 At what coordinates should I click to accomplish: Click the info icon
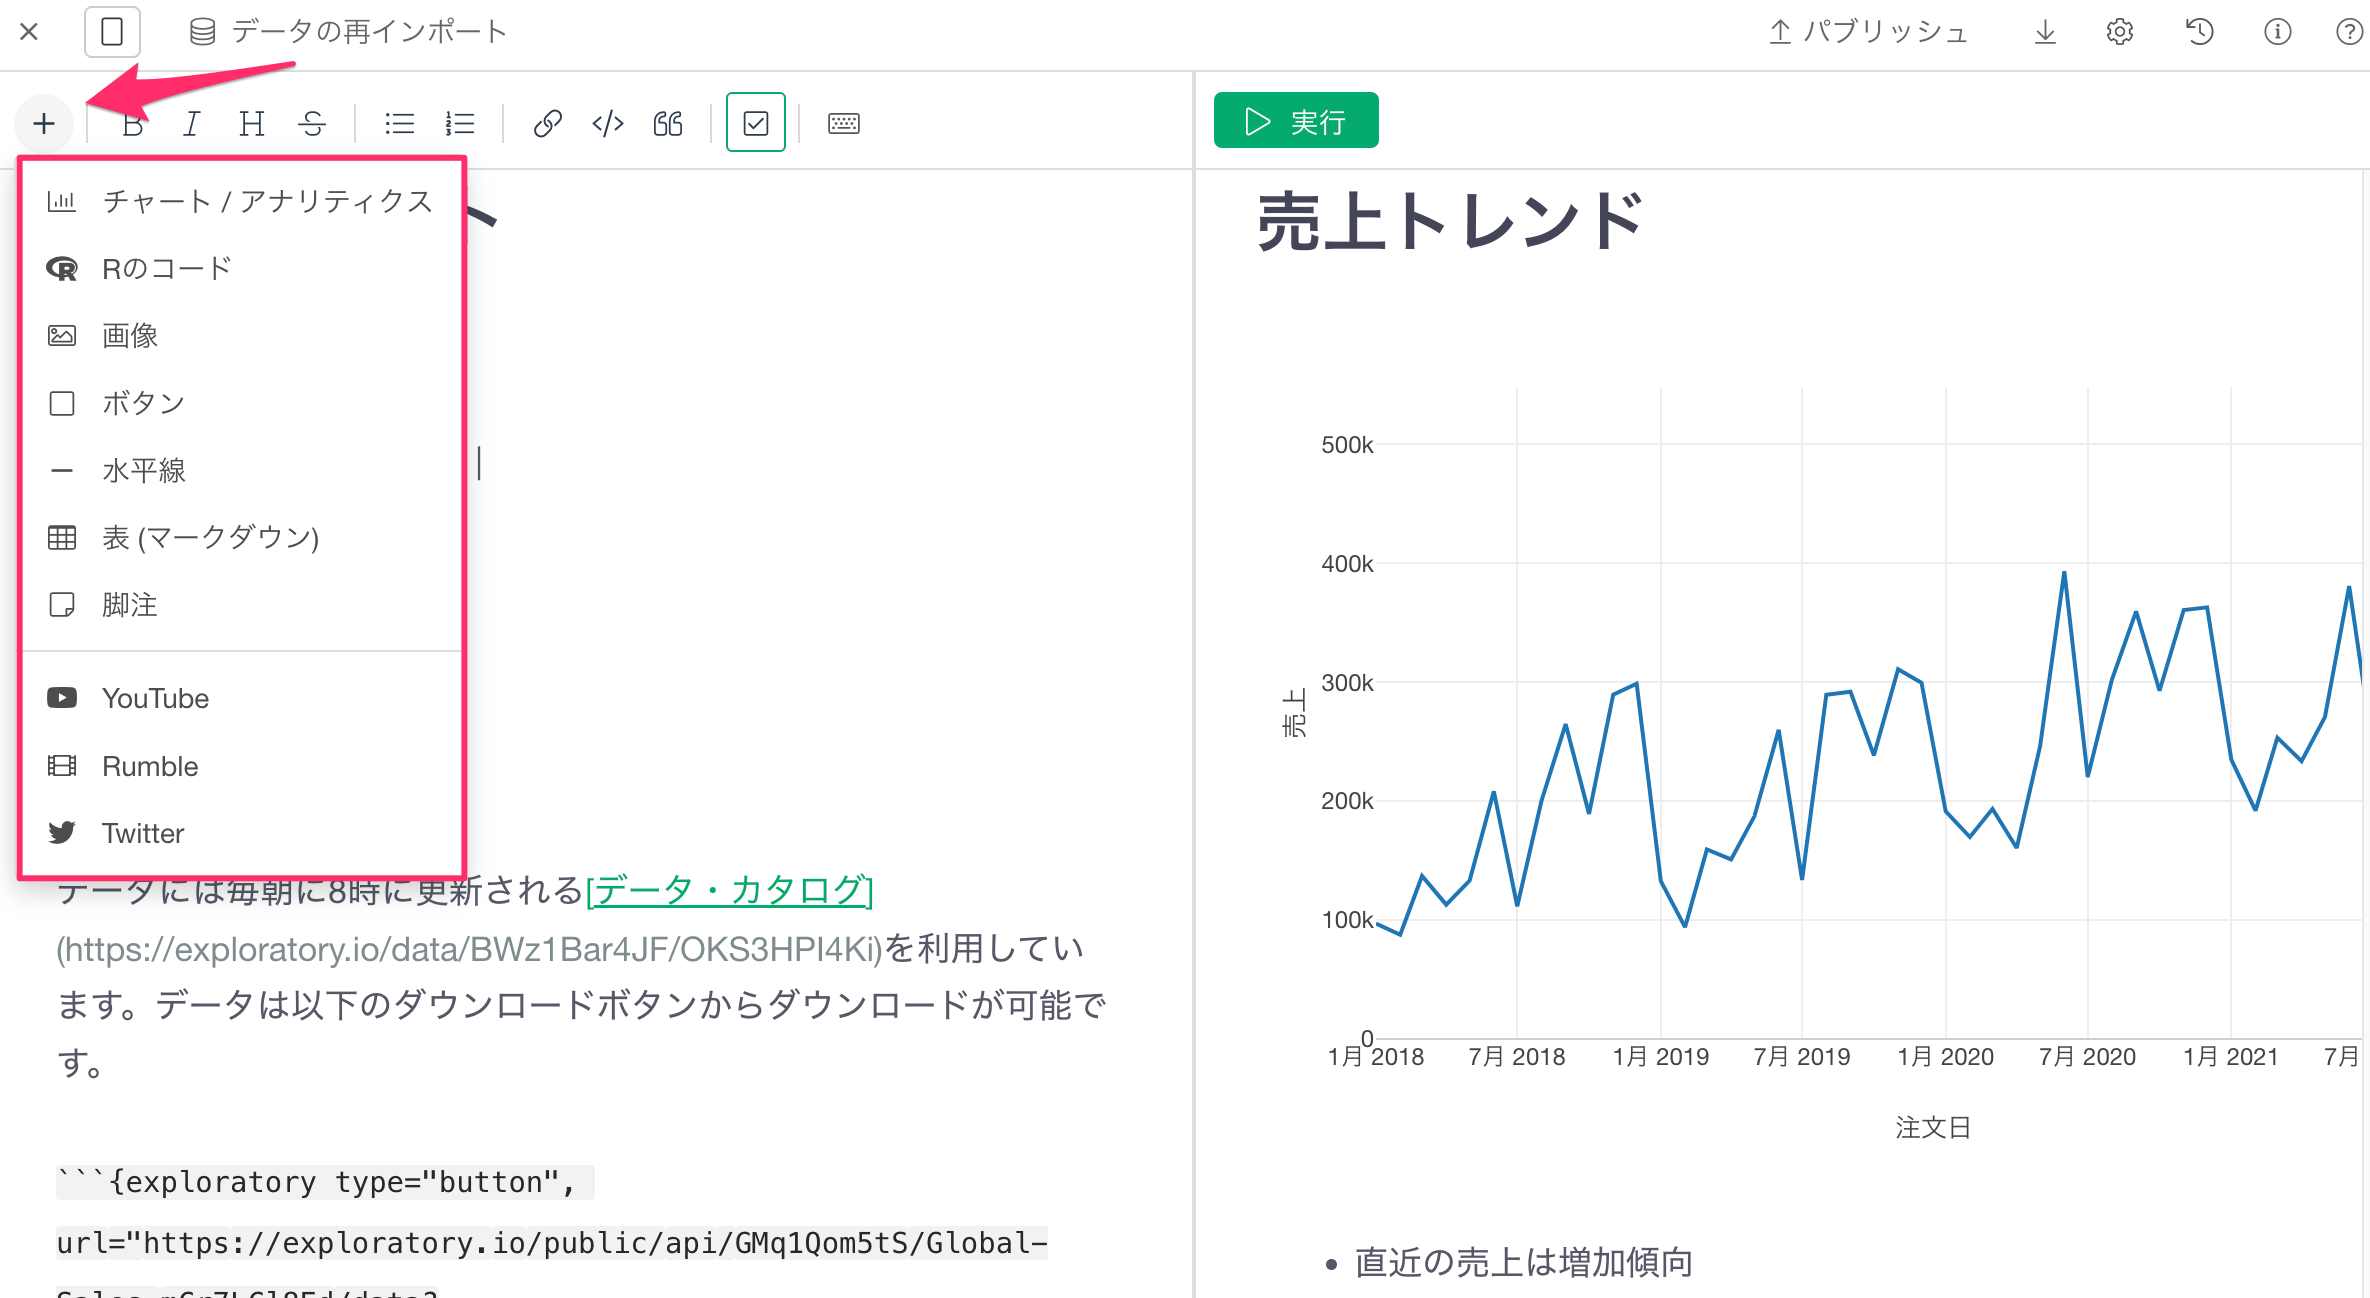(x=2277, y=32)
